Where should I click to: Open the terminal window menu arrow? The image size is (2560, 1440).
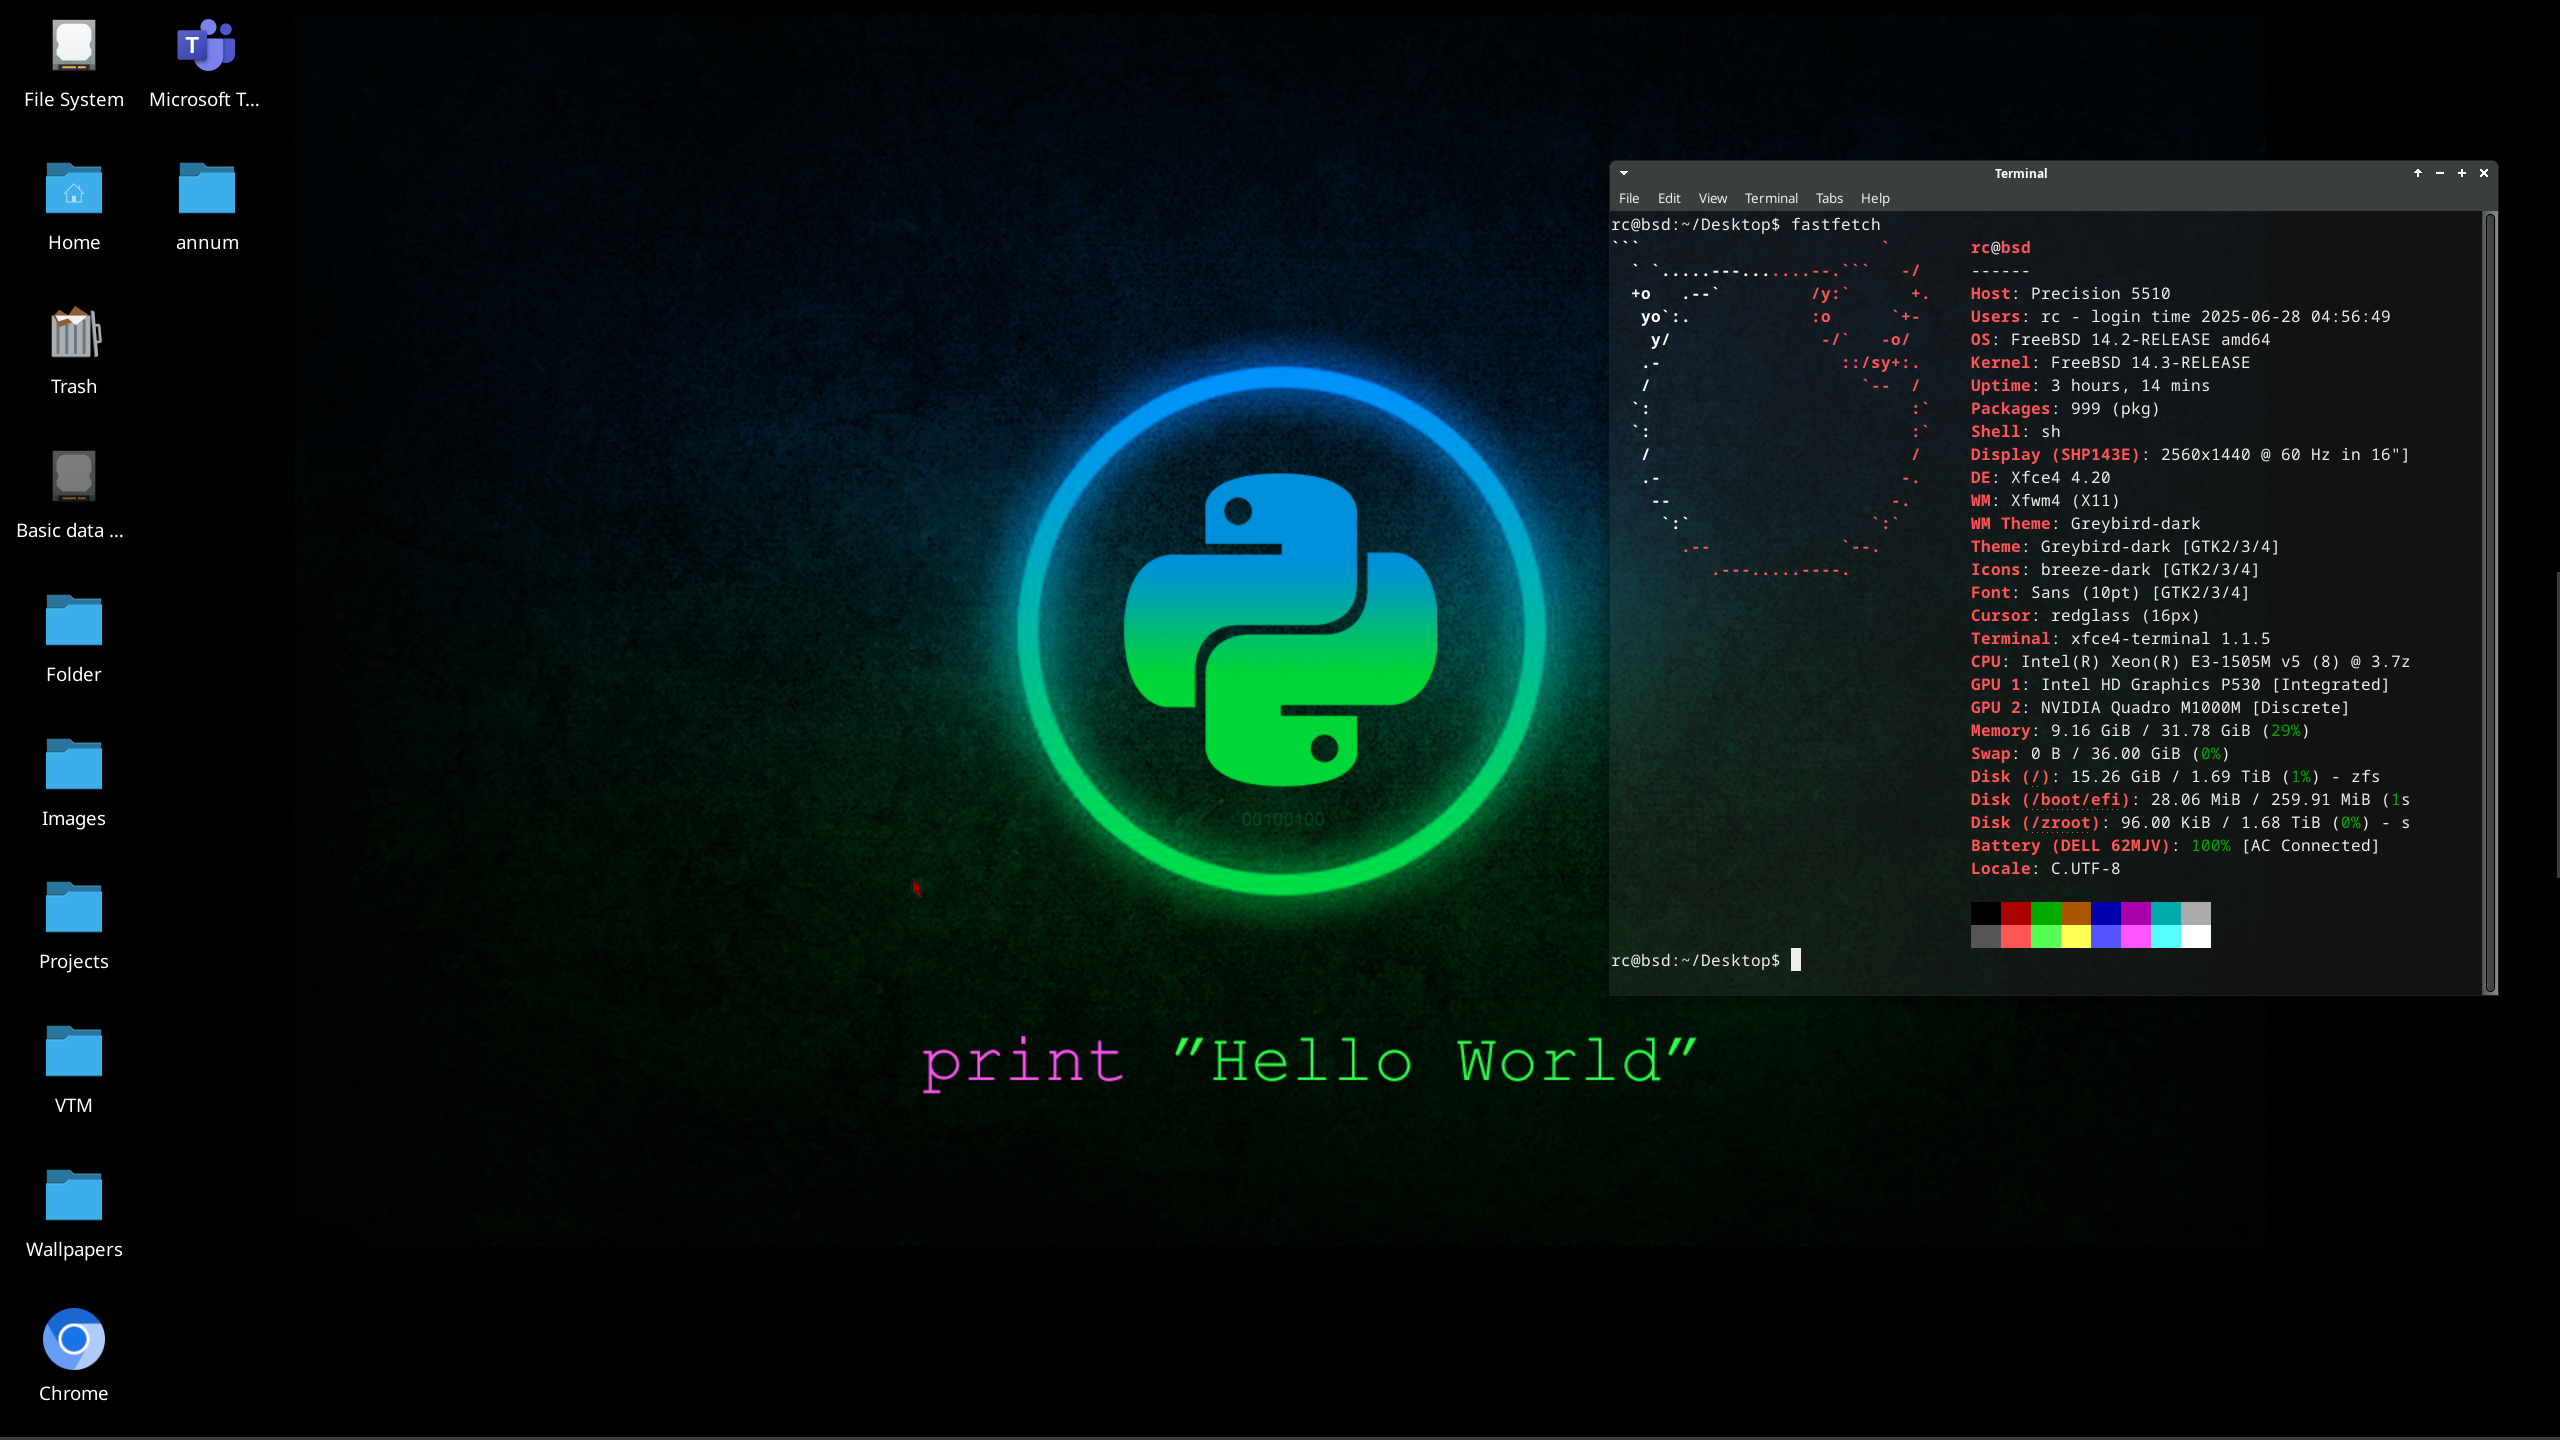tap(1624, 173)
